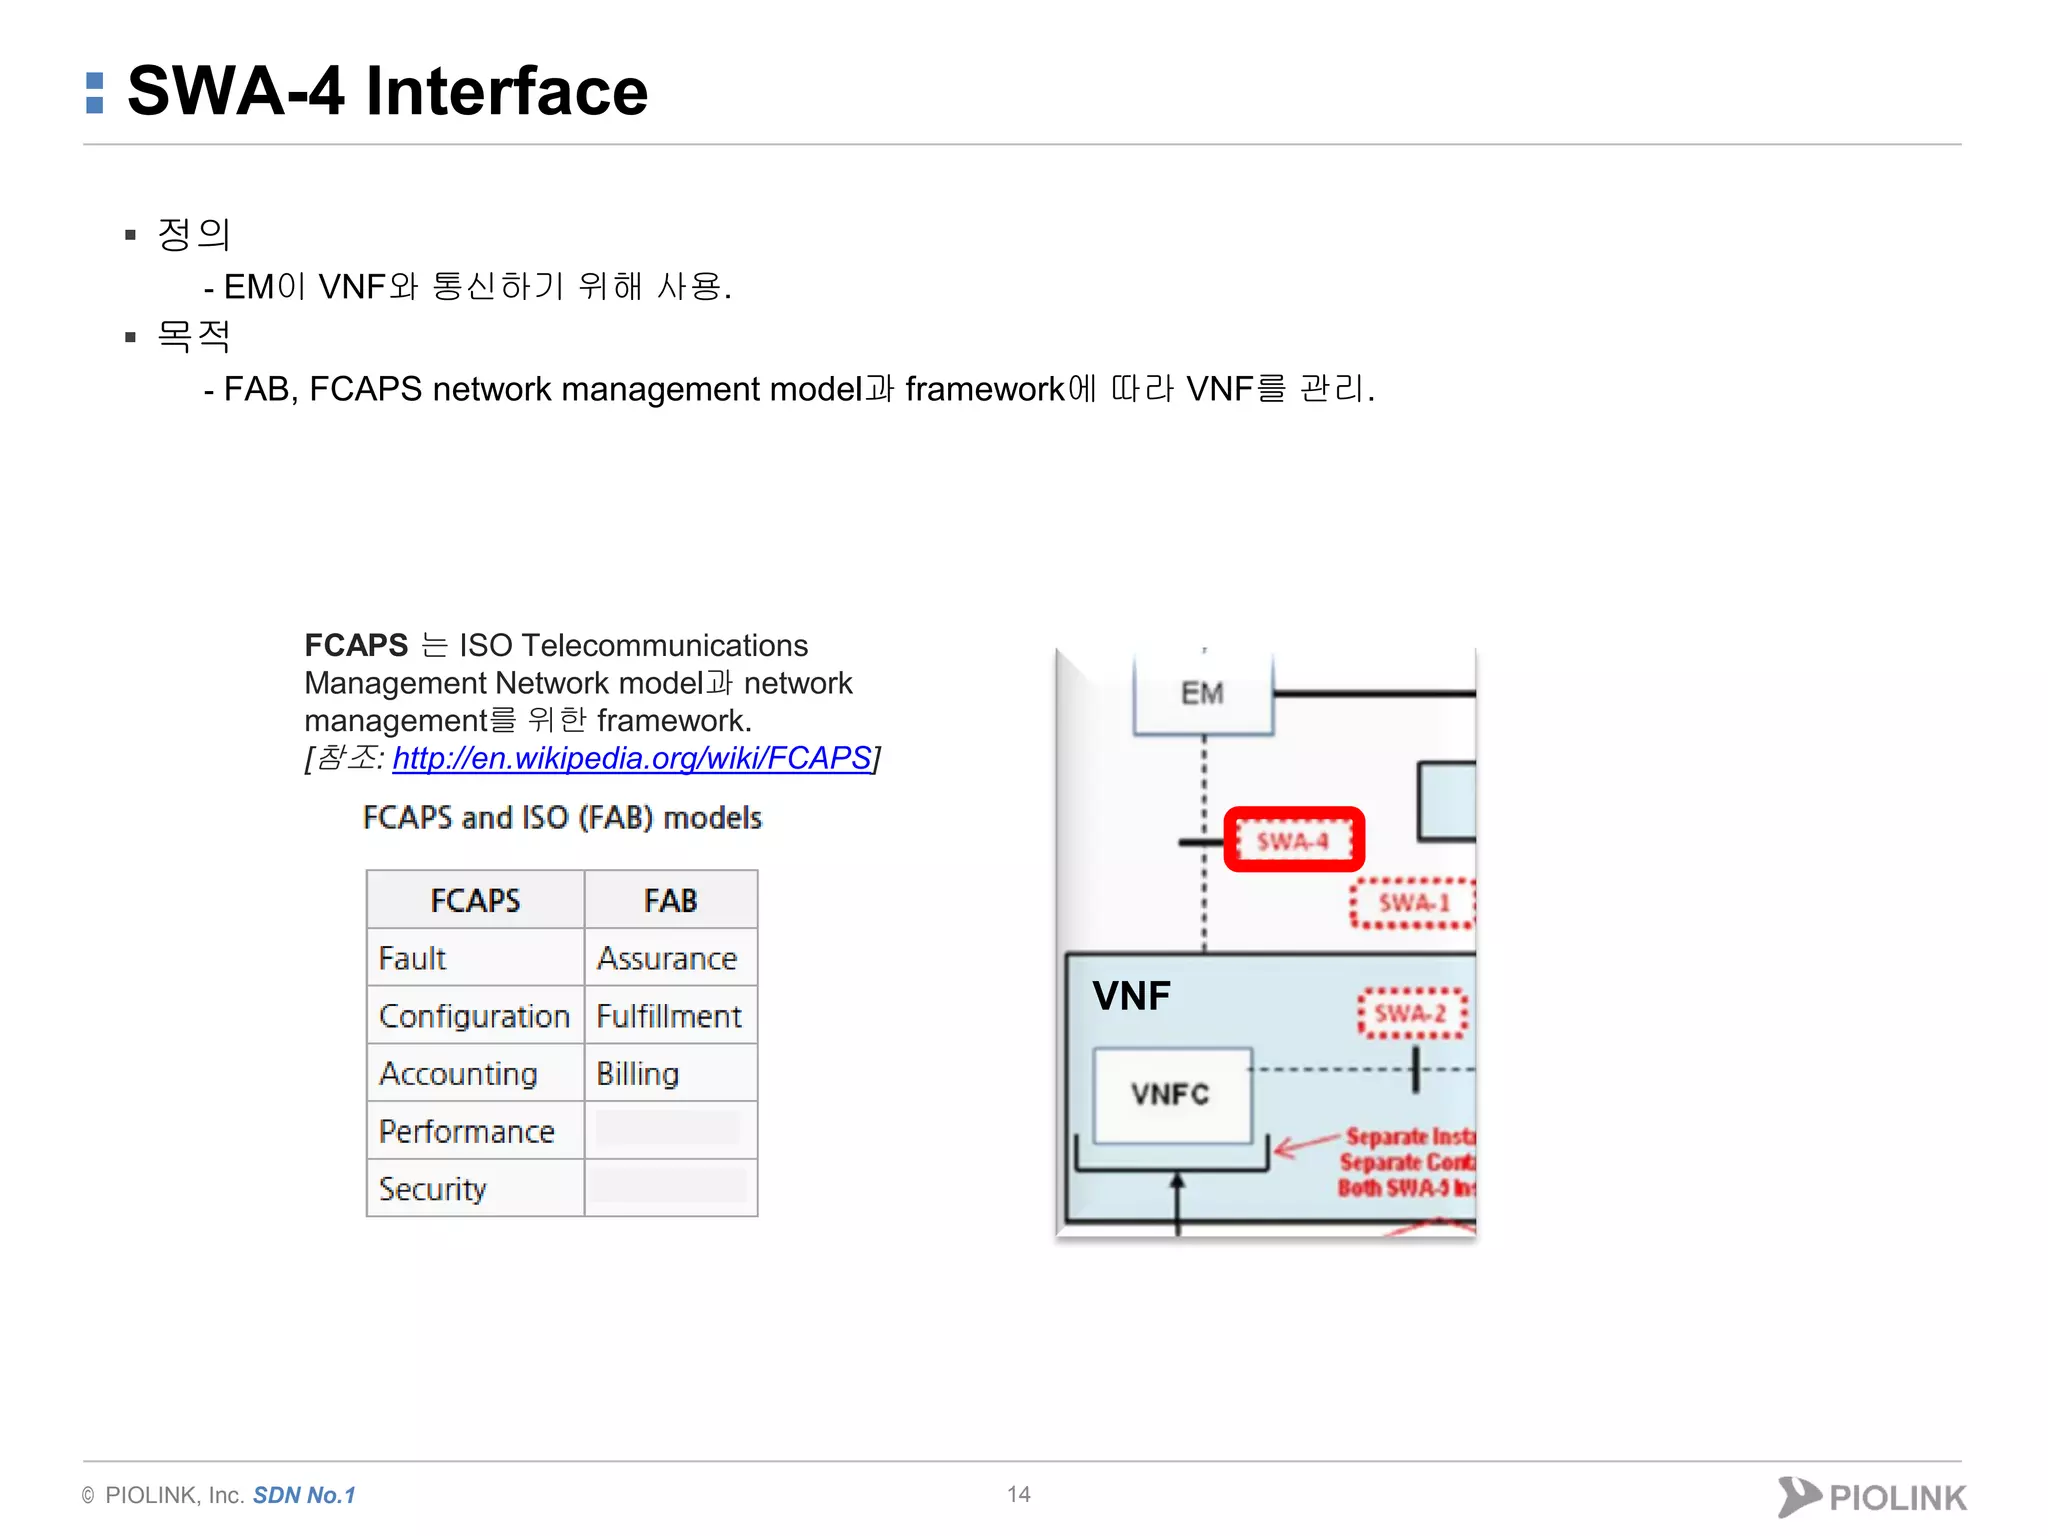Click the PIOLINK logo in footer

tap(1871, 1497)
